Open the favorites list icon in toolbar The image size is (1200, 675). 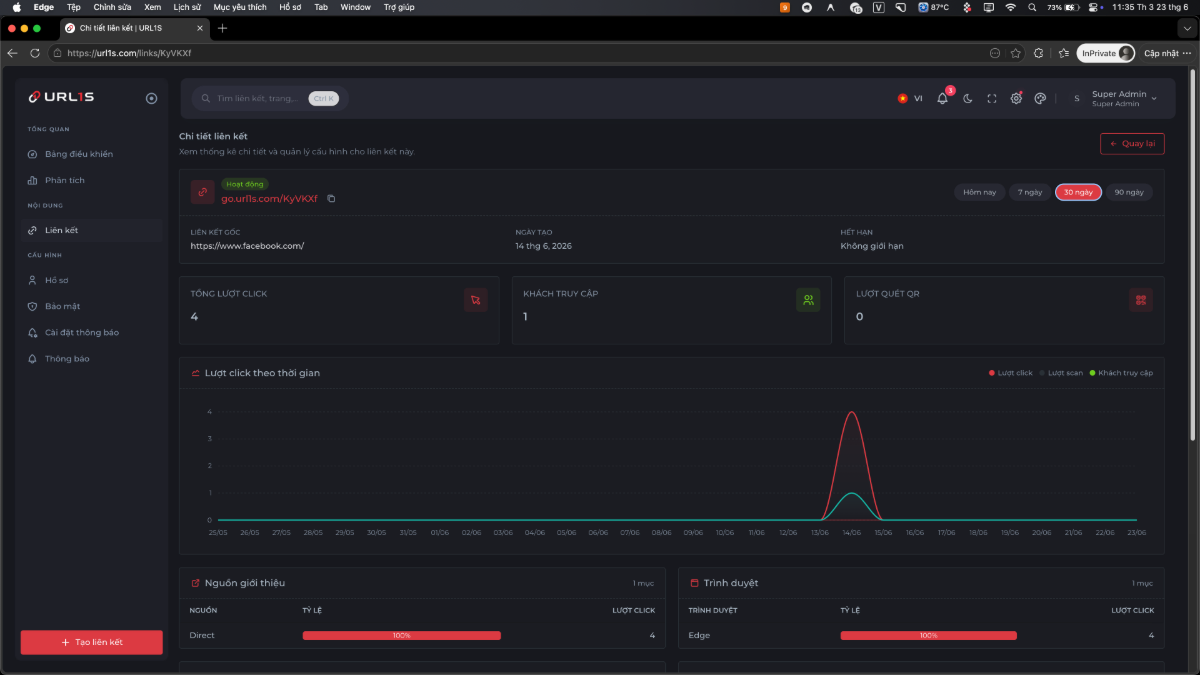click(1062, 53)
